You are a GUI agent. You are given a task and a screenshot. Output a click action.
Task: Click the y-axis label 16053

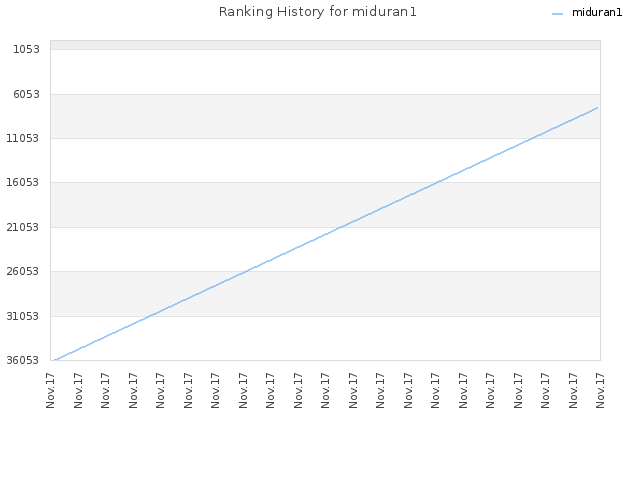click(x=23, y=182)
